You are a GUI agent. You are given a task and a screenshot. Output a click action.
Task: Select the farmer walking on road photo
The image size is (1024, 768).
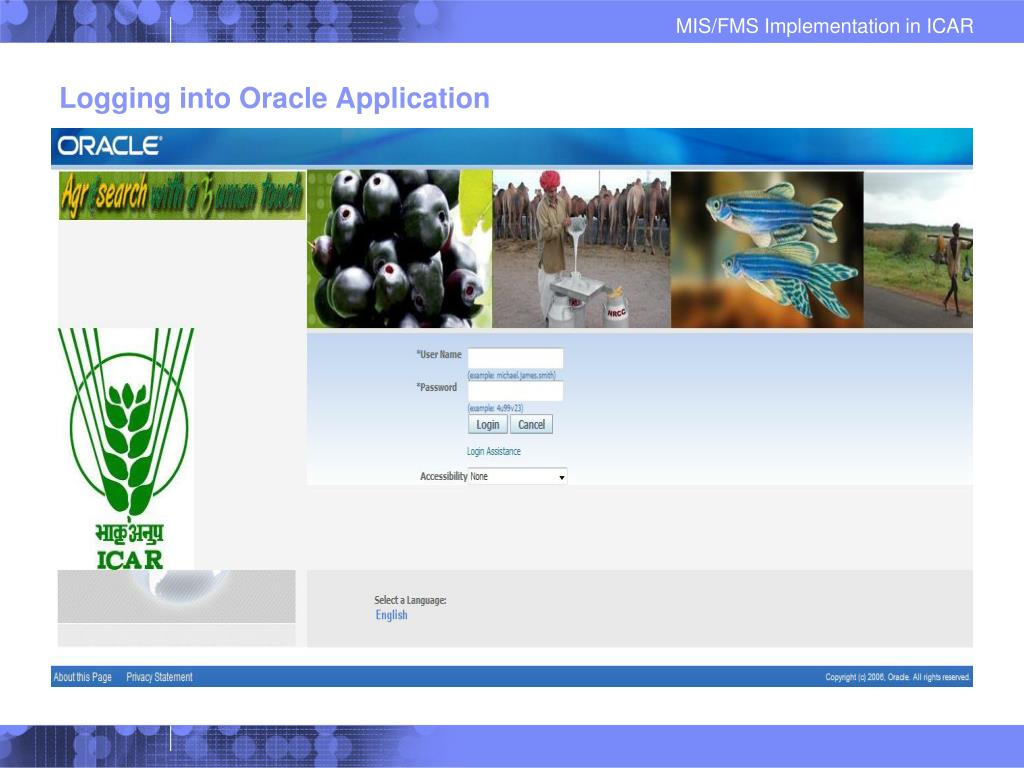918,249
